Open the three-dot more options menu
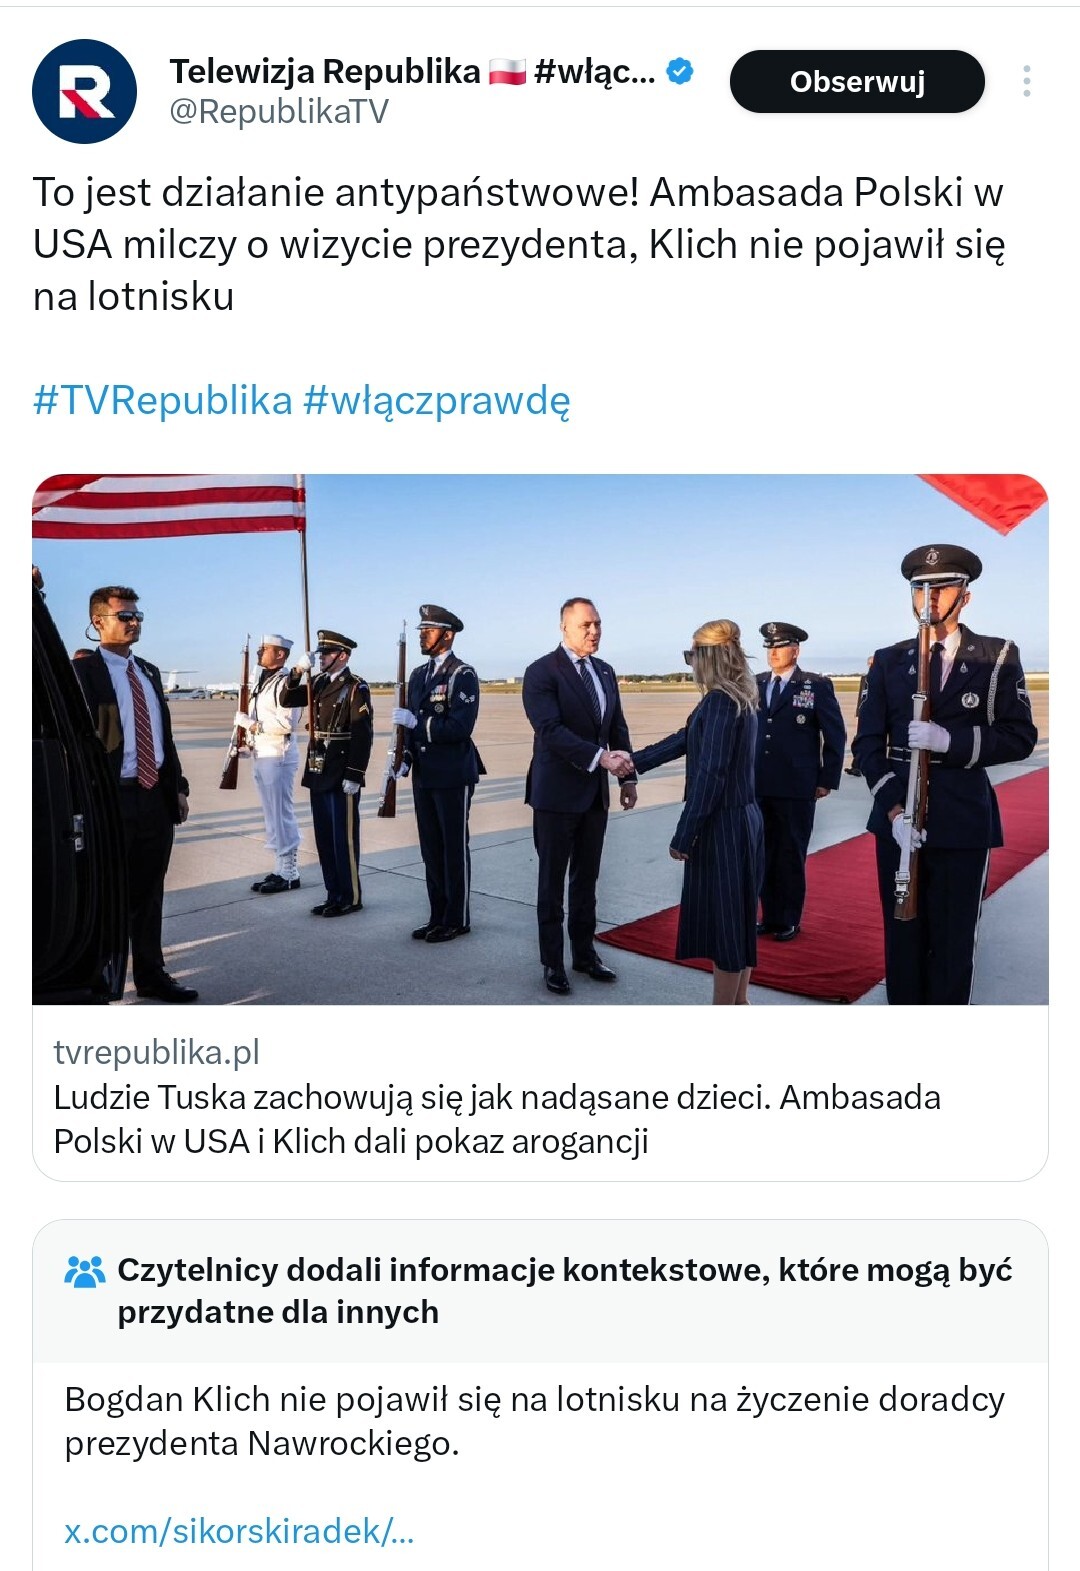Screen dimensions: 1080x1571 tap(1026, 81)
